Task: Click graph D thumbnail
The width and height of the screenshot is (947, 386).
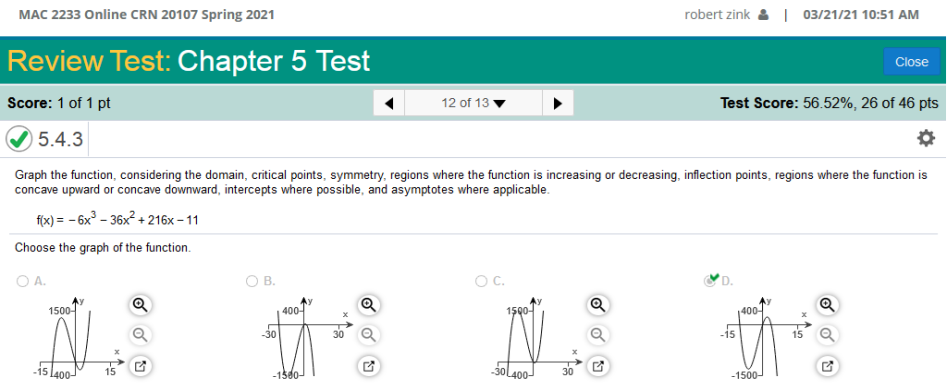Action: (766, 337)
